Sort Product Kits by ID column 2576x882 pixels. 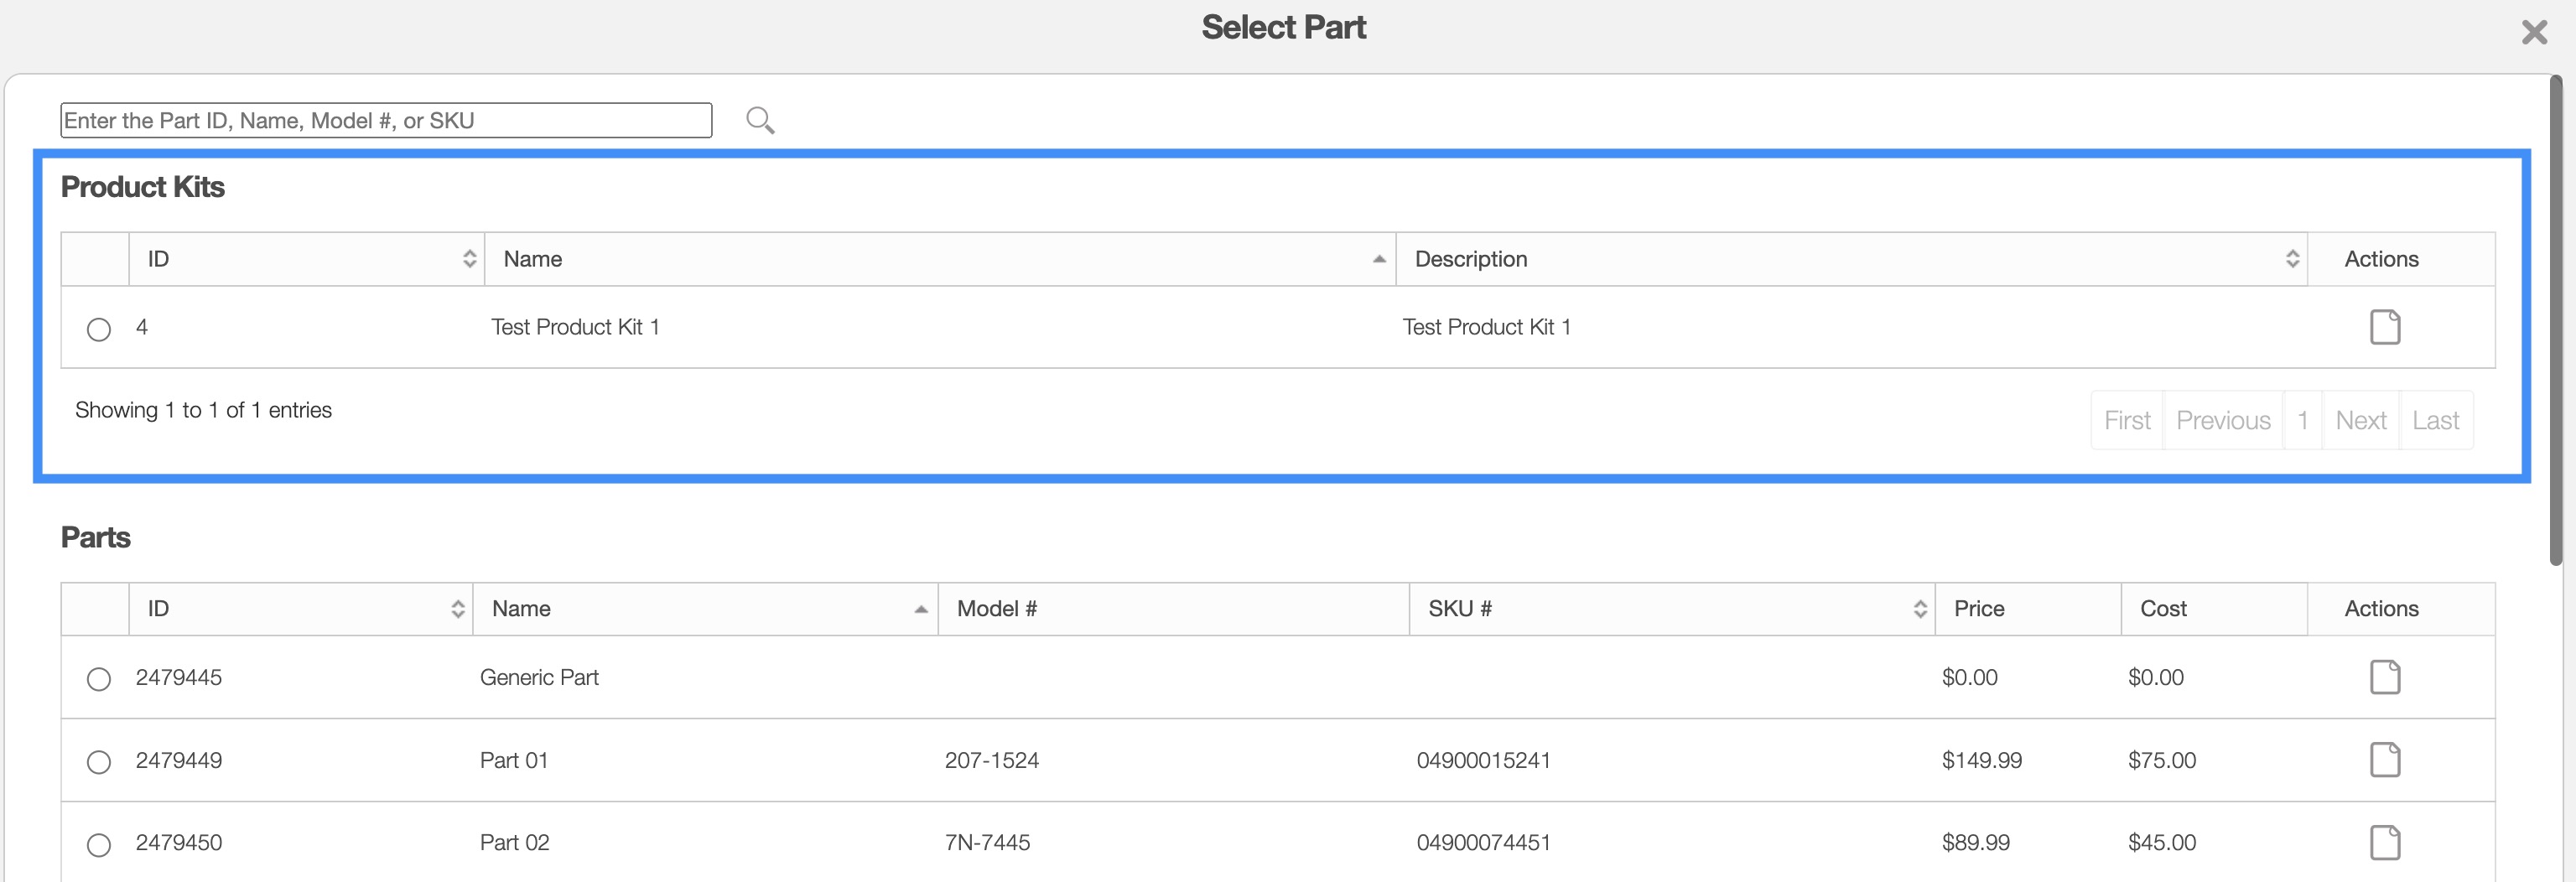(306, 259)
